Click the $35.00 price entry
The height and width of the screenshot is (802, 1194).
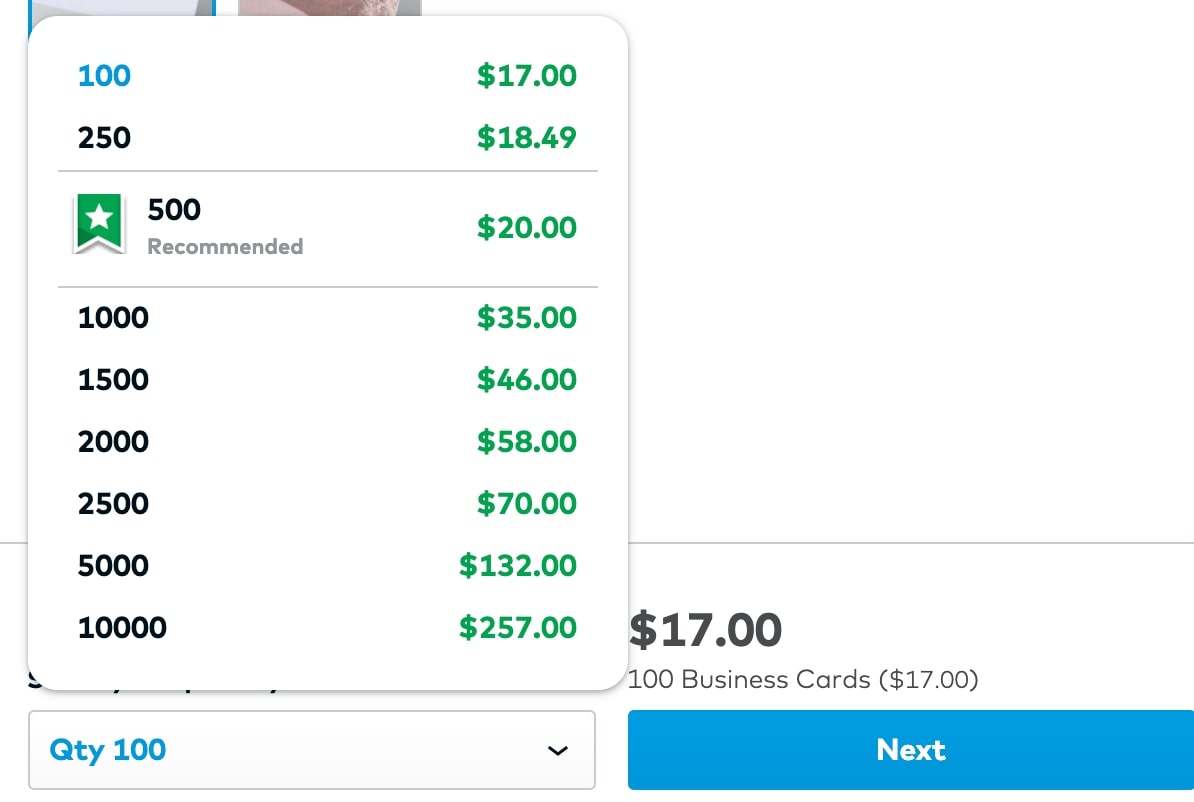click(526, 318)
